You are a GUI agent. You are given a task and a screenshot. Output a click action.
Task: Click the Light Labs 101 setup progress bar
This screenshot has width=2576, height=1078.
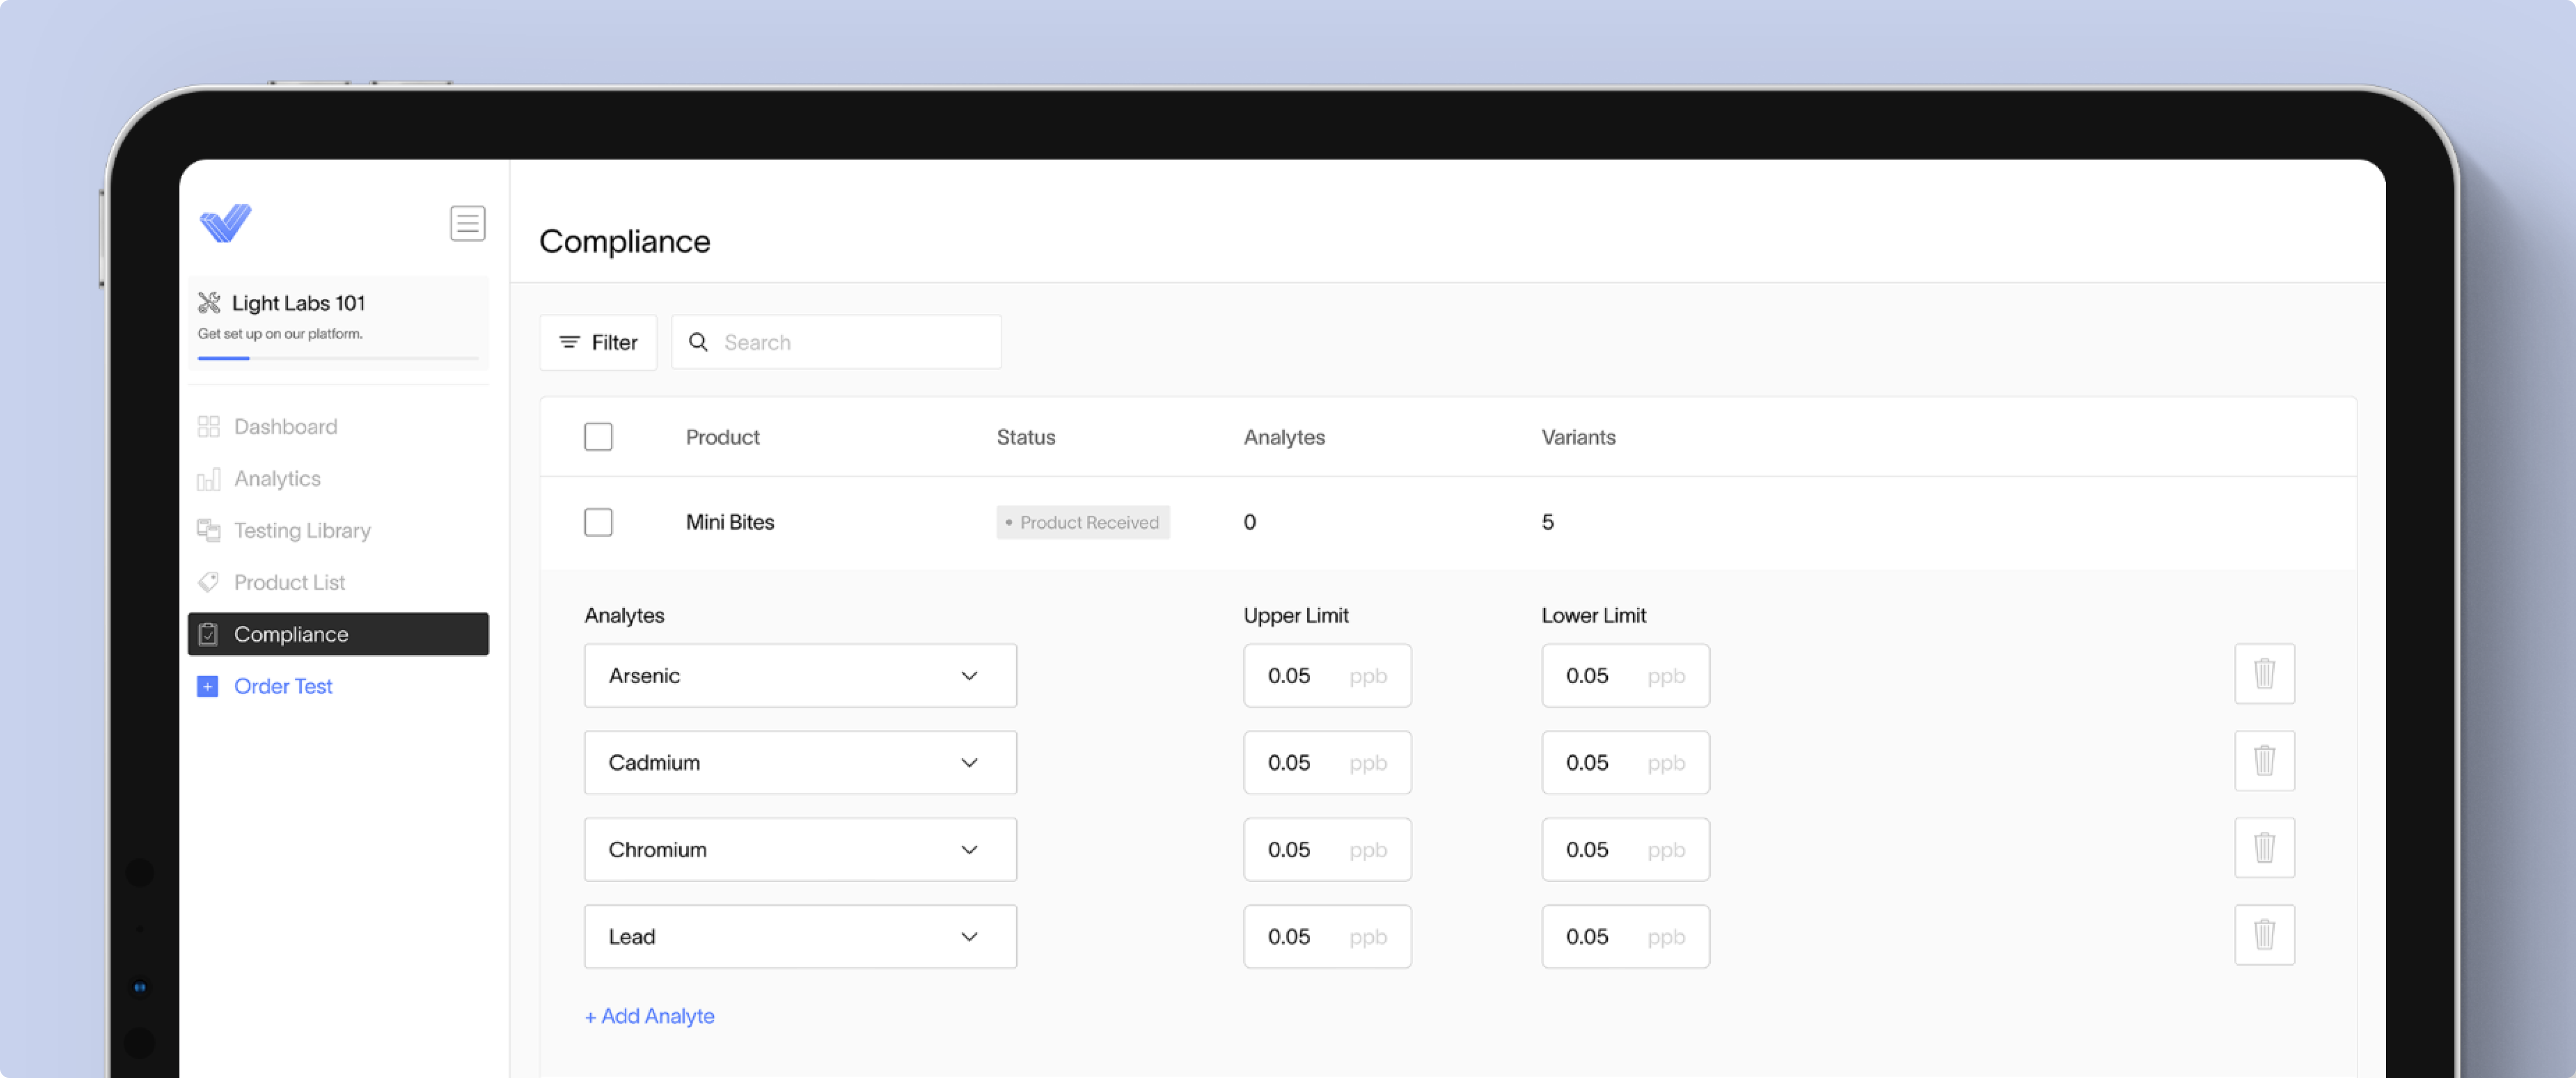click(x=338, y=358)
